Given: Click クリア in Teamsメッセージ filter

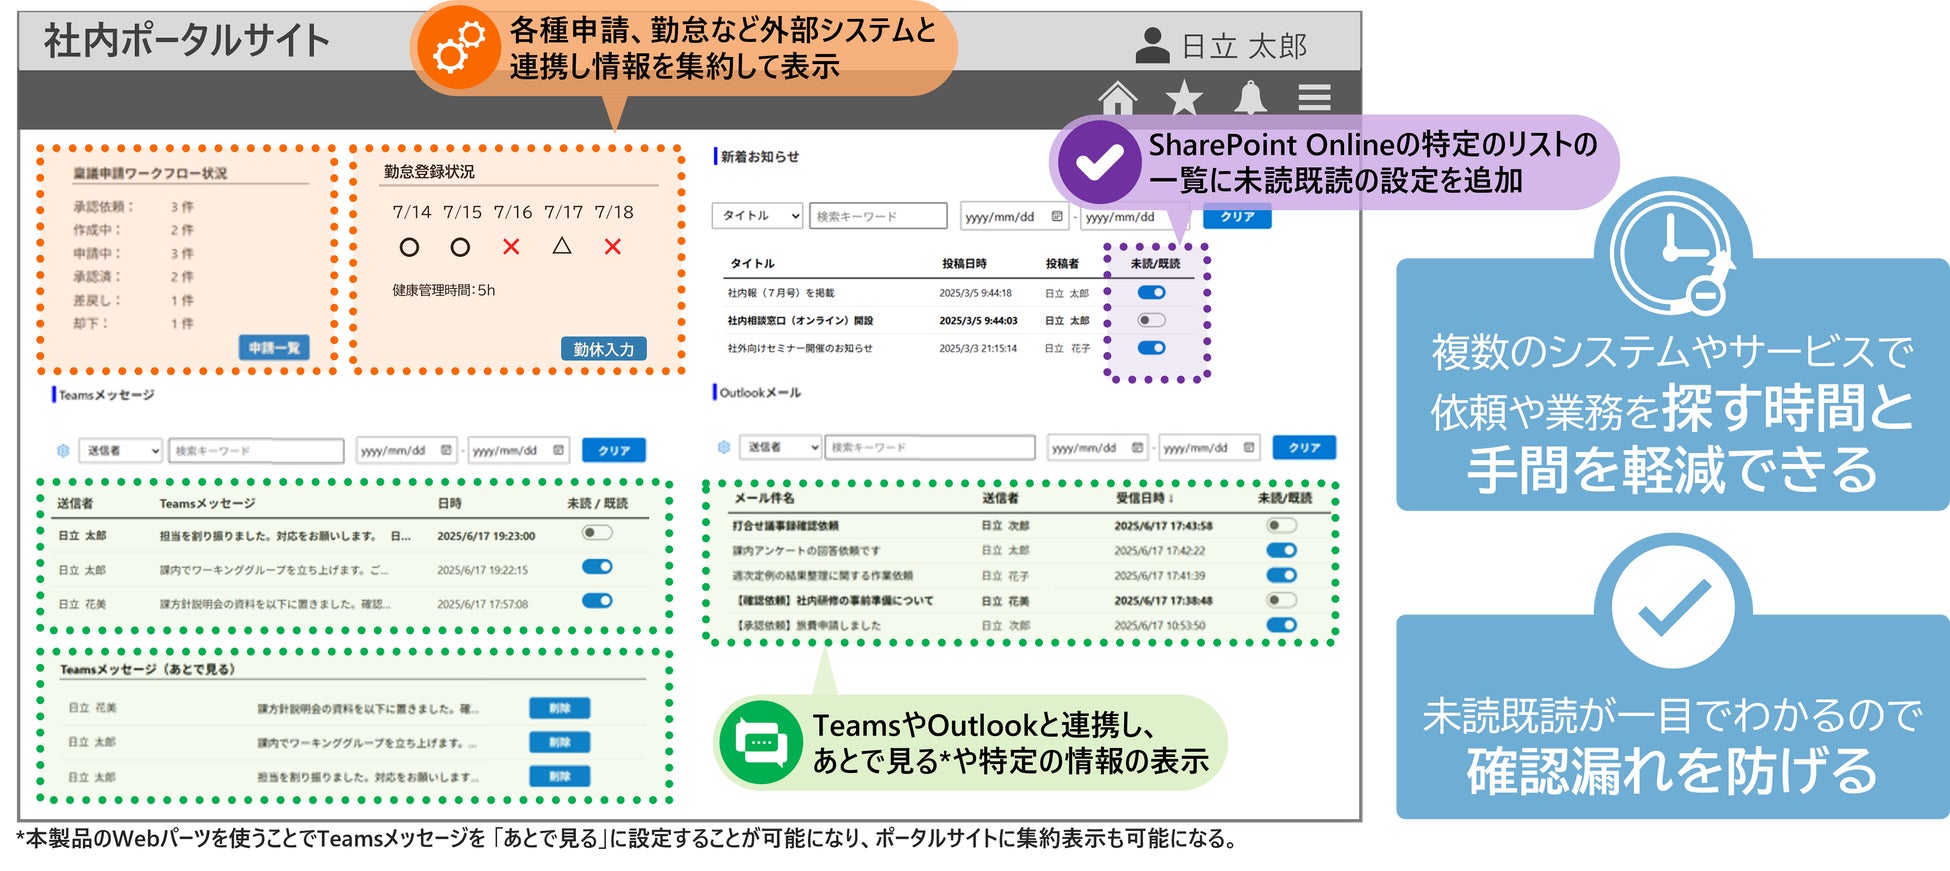Looking at the screenshot, I should 613,451.
